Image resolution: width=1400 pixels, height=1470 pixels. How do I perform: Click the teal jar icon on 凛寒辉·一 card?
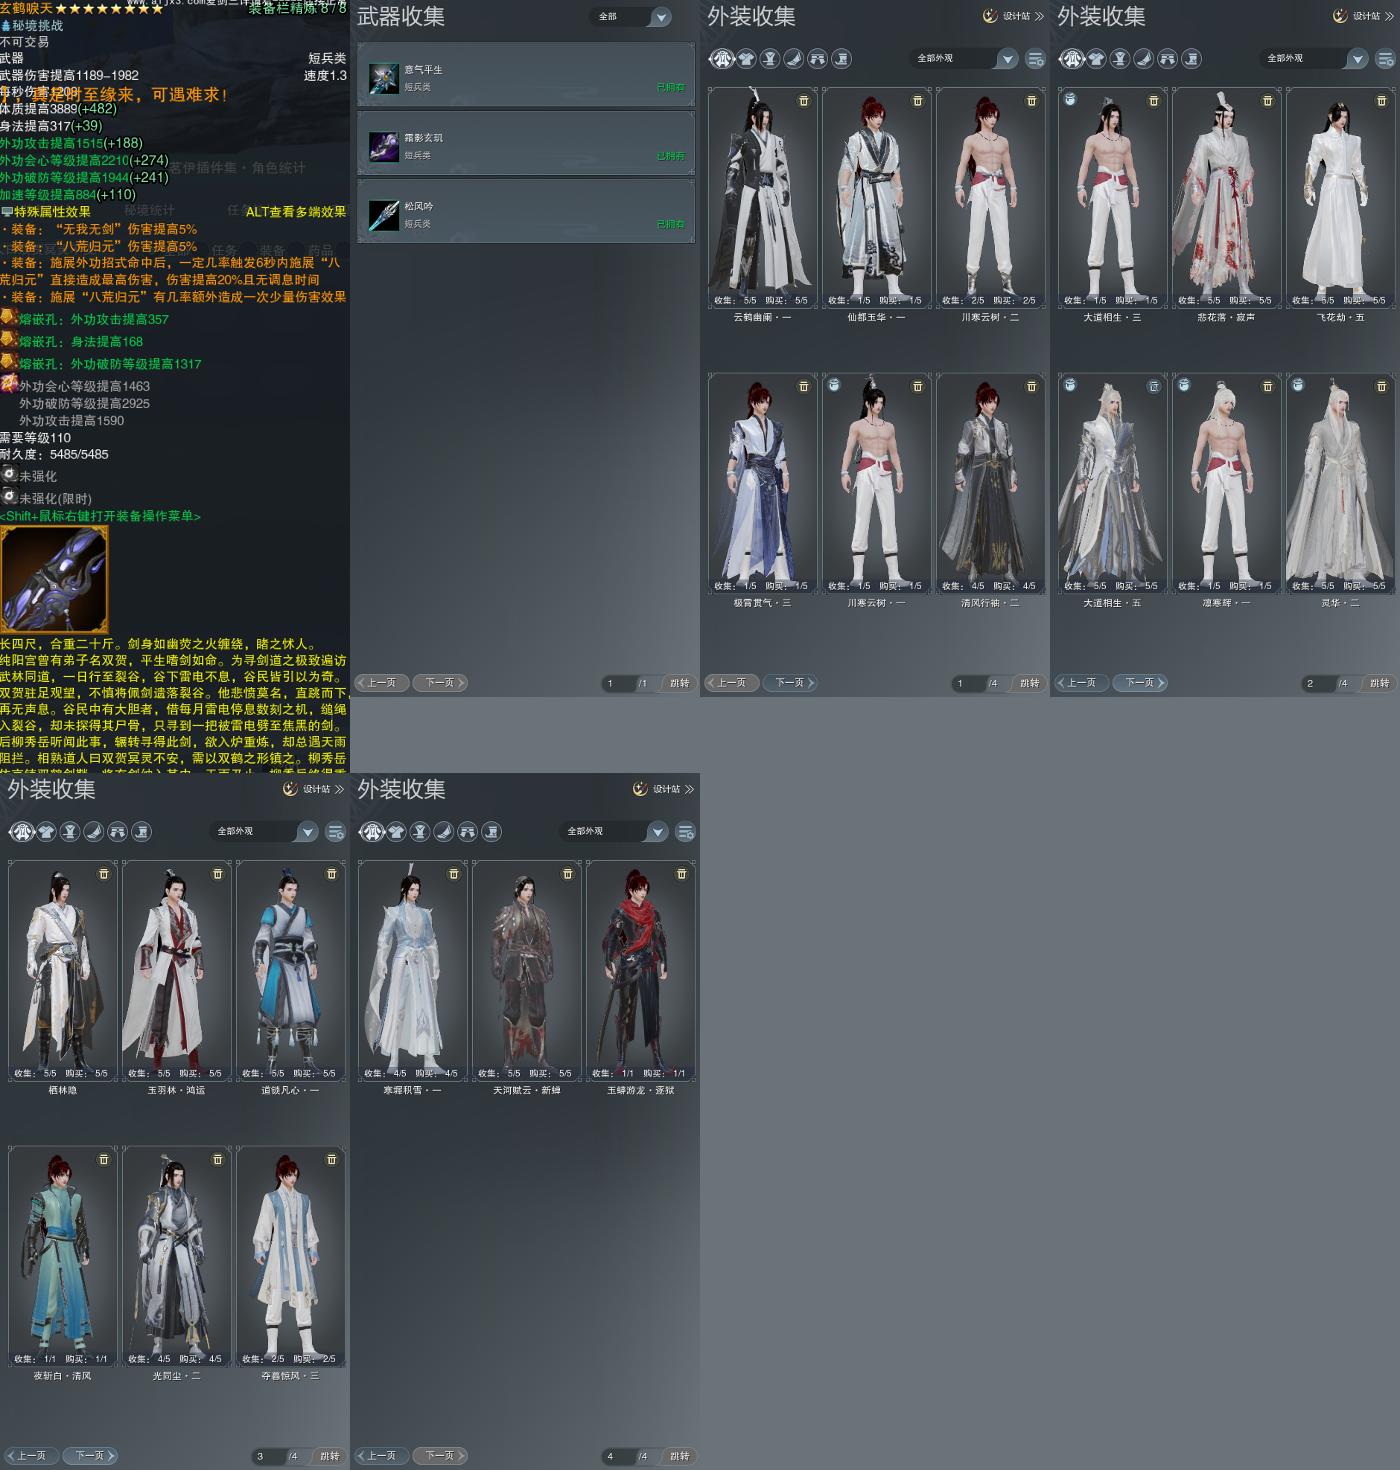click(x=1184, y=384)
